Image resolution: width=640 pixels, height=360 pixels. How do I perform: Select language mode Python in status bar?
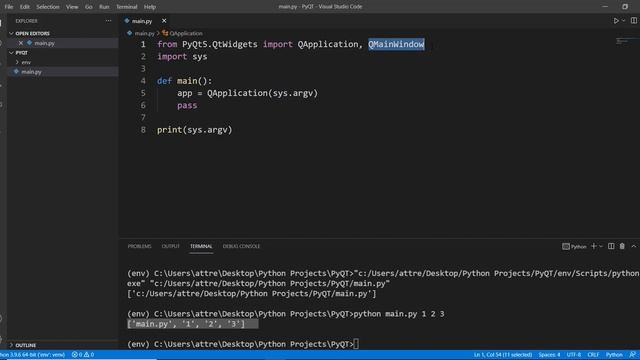[x=614, y=355]
